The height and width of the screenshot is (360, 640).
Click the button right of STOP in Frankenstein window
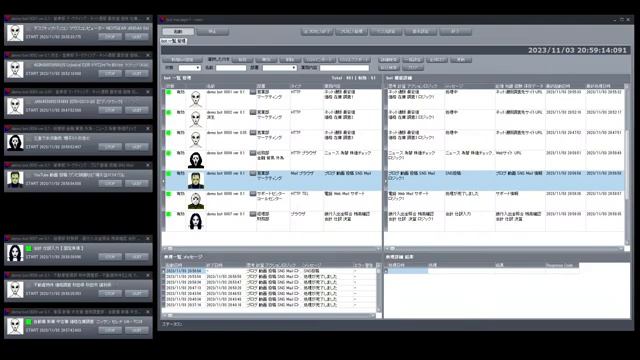[x=136, y=184]
